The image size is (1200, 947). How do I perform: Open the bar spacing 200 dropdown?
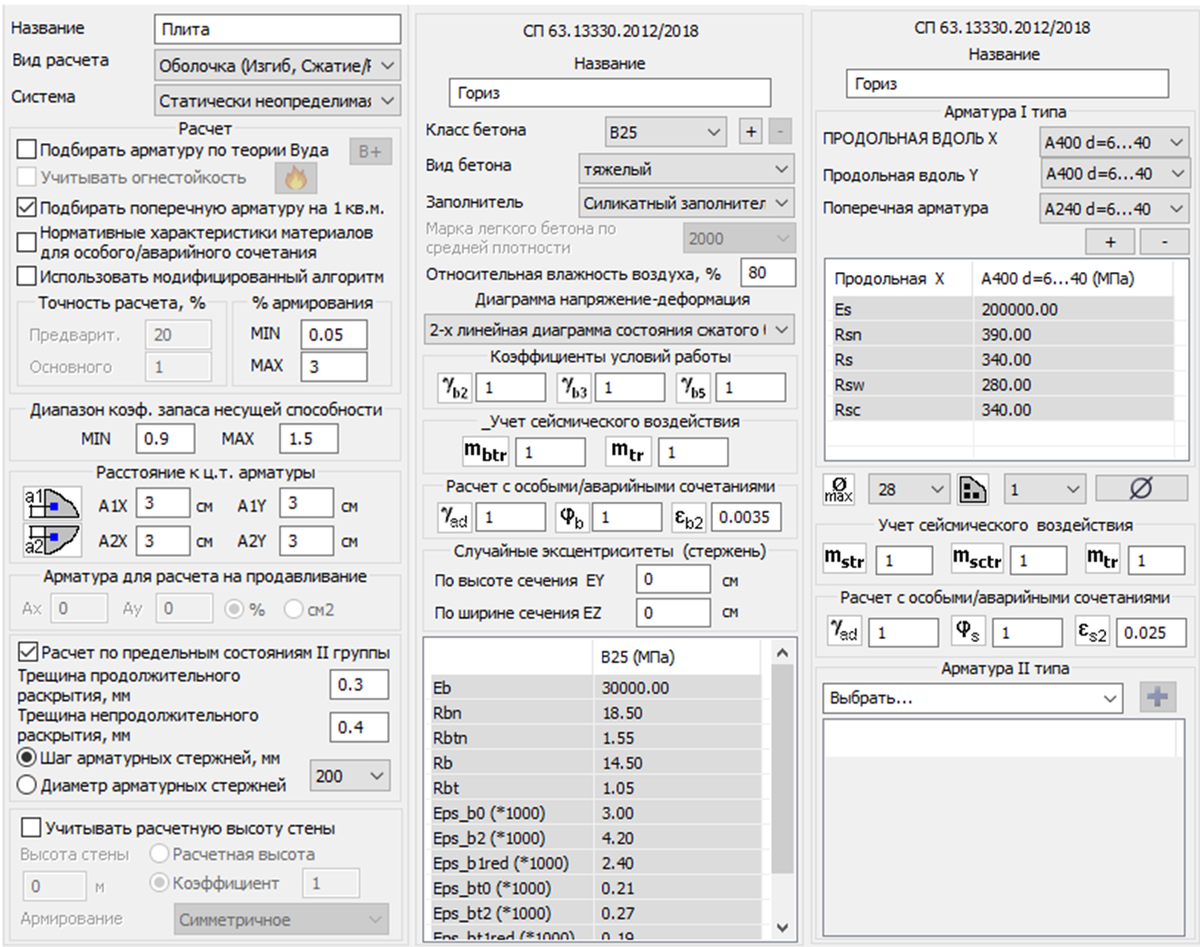351,775
